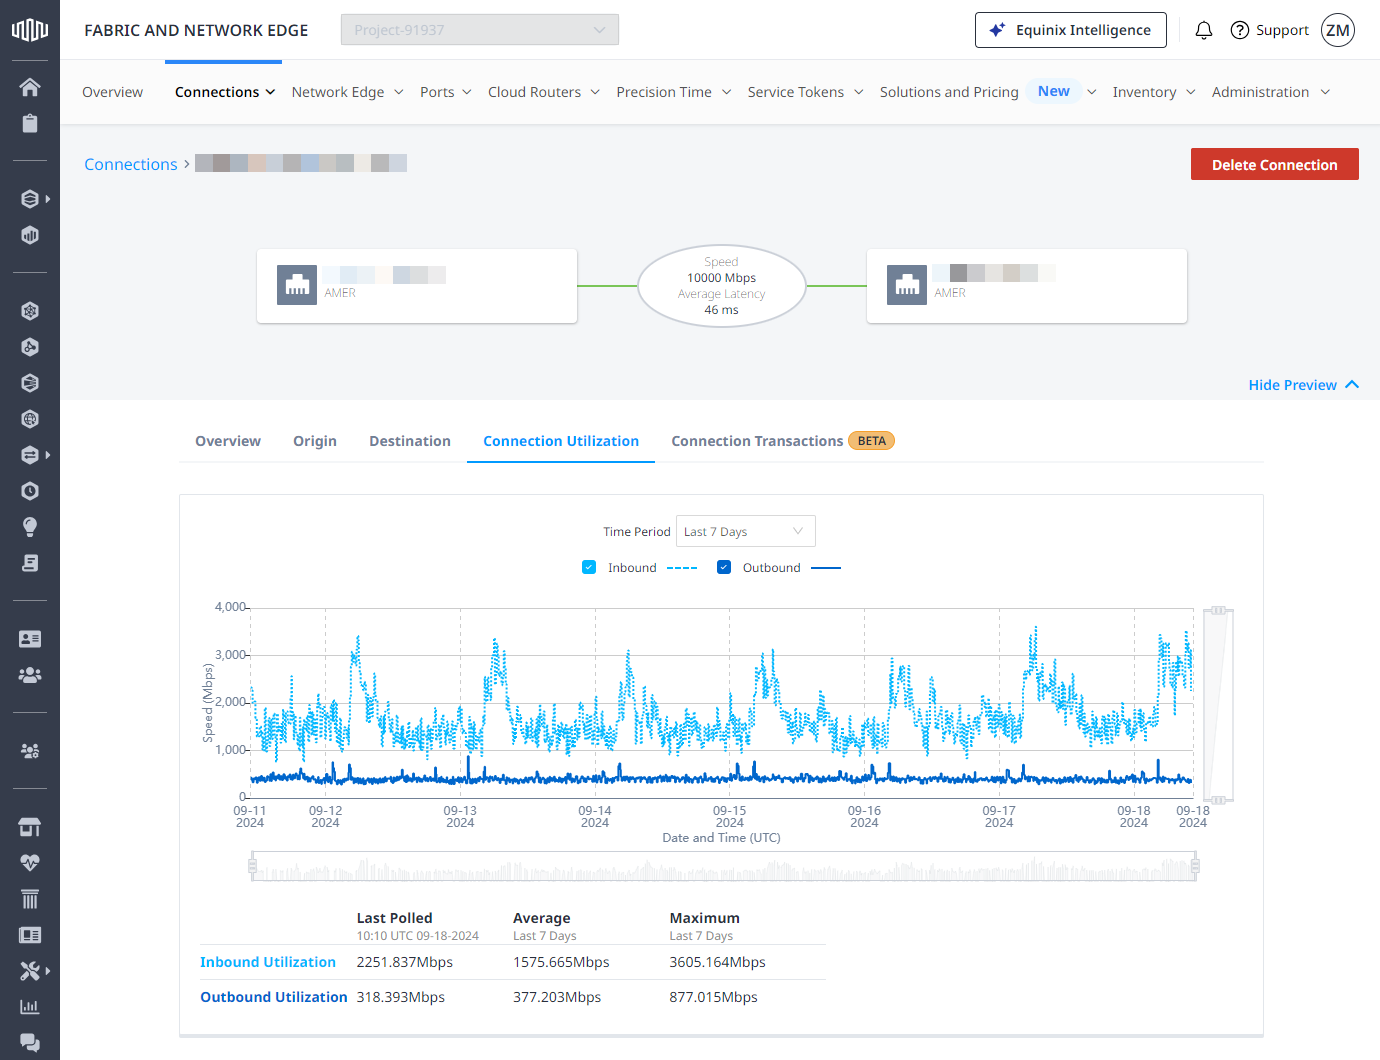Open the clipboard icon in sidebar
The height and width of the screenshot is (1060, 1380).
30,123
